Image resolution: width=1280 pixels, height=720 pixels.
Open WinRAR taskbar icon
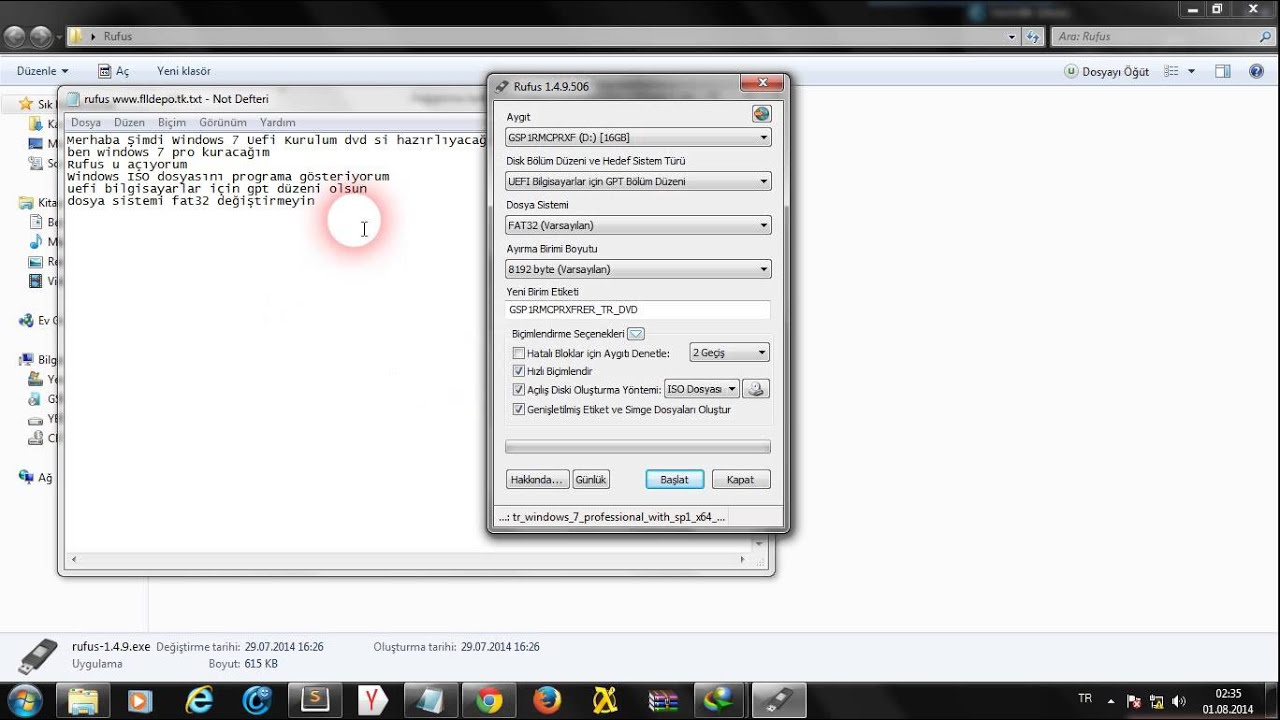(662, 700)
